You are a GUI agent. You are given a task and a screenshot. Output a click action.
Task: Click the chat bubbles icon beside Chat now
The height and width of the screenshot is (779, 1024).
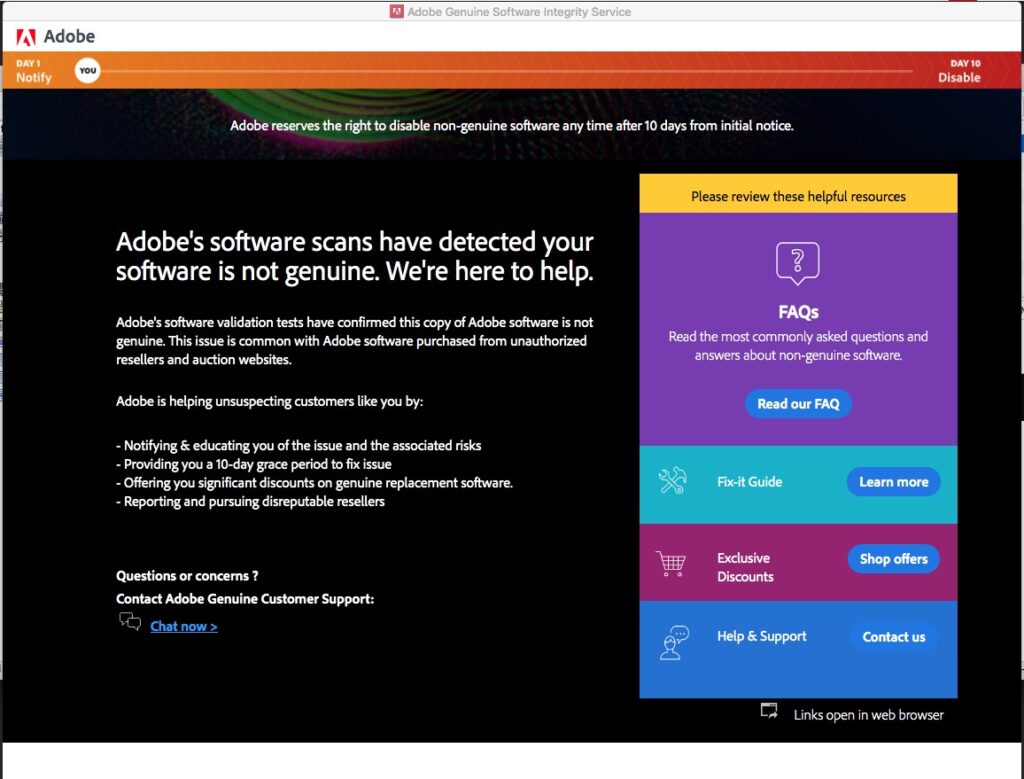129,621
